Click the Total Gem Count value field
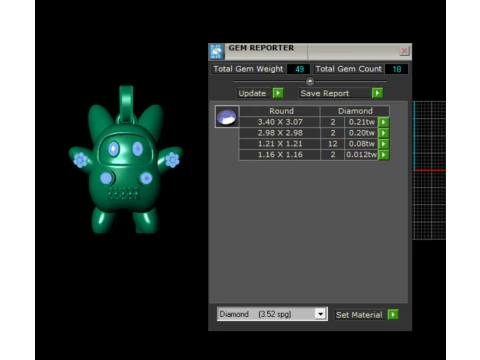The height and width of the screenshot is (360, 480). coord(396,69)
